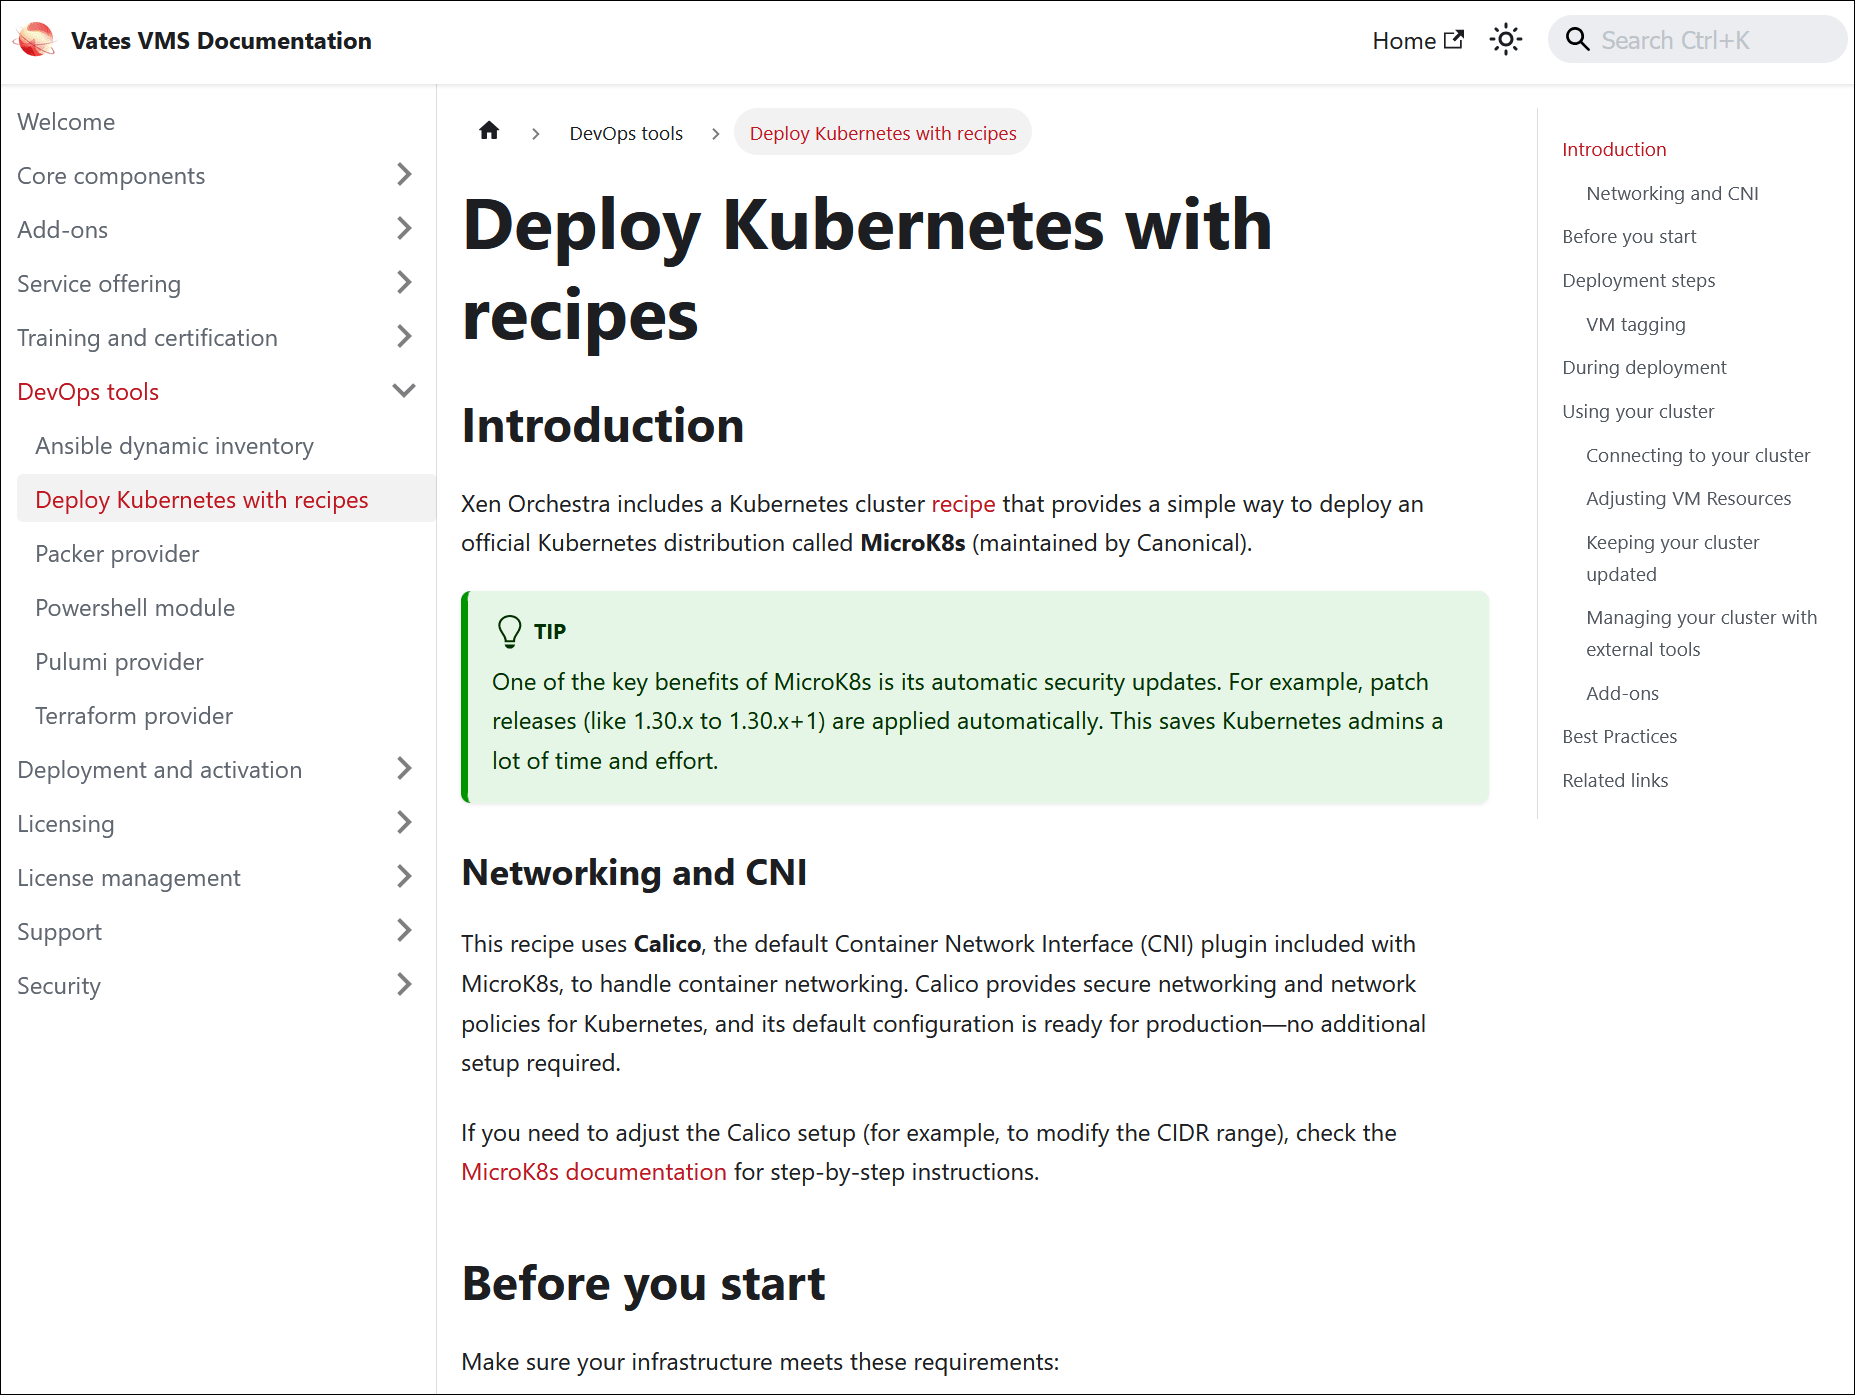Click Vates VMS Documentation title
Viewport: 1855px width, 1395px height.
coord(221,41)
